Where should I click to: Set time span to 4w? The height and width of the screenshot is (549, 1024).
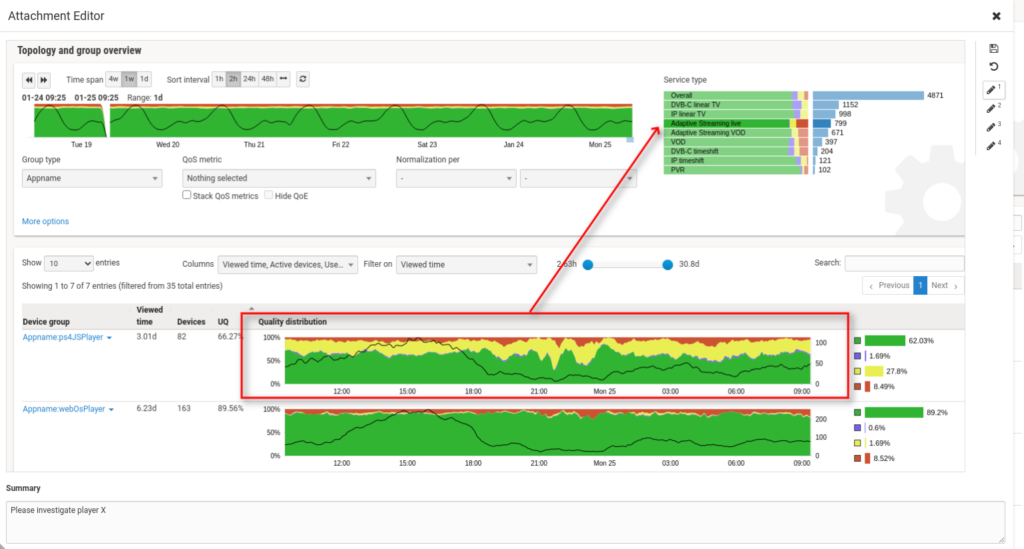(113, 79)
